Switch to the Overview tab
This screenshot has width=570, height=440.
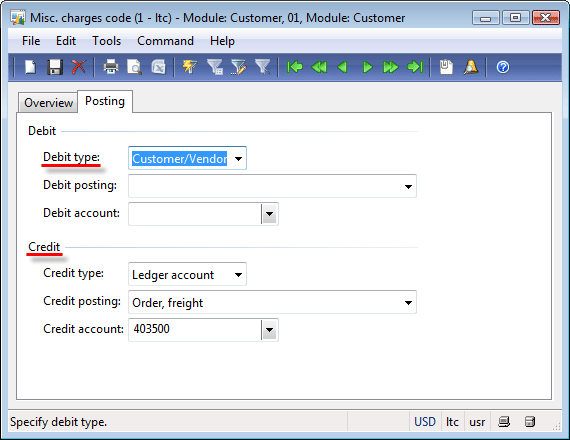coord(48,103)
